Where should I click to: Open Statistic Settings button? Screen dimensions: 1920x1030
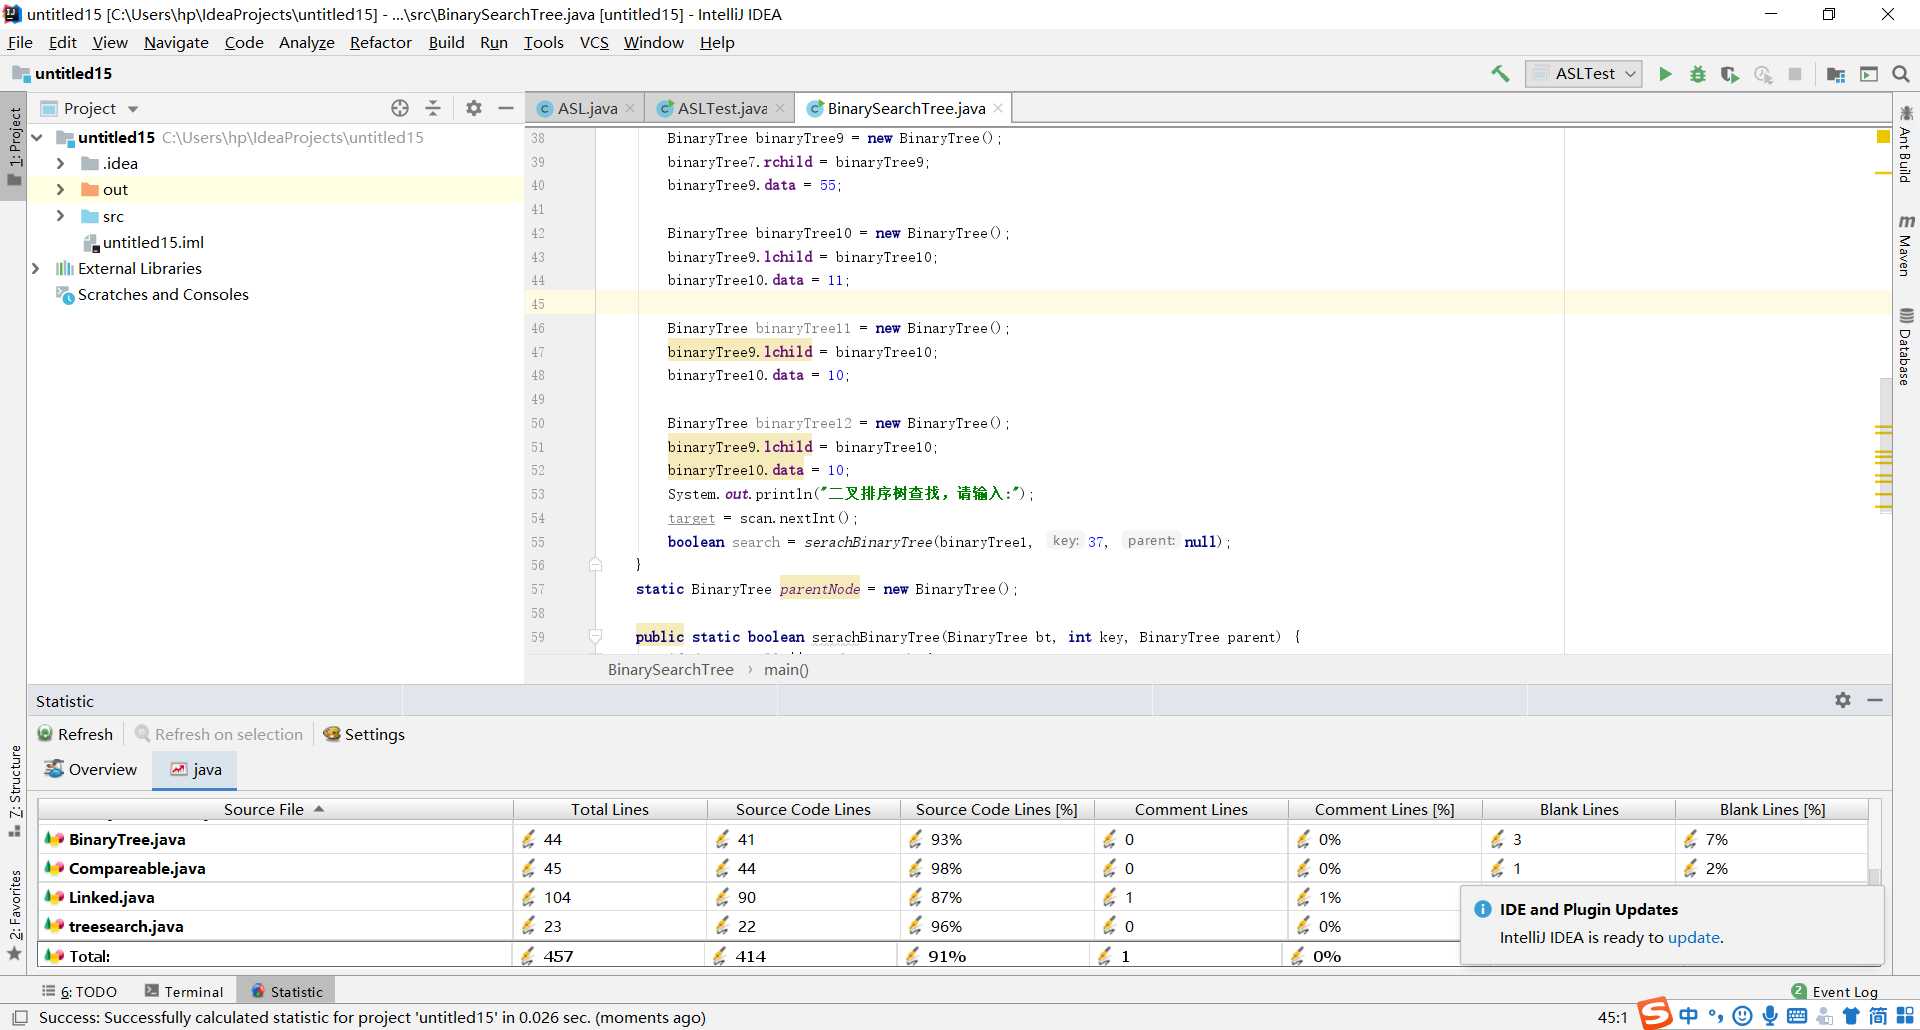pyautogui.click(x=364, y=734)
